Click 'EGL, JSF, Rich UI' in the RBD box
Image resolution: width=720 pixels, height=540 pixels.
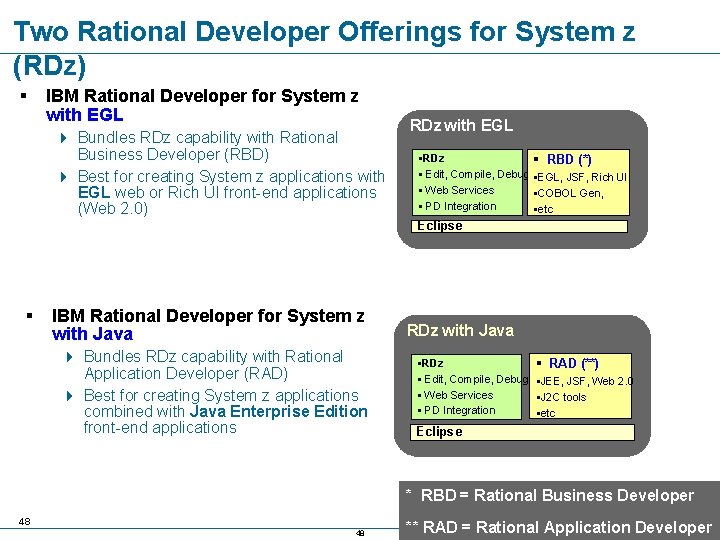pyautogui.click(x=582, y=177)
